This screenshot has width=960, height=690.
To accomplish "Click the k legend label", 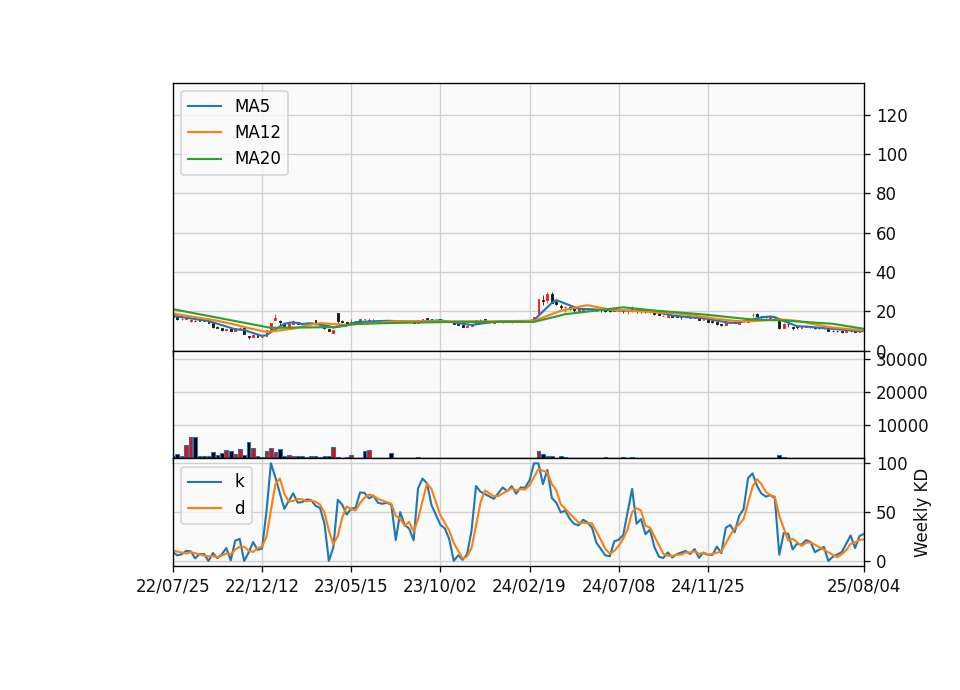I will click(x=239, y=481).
